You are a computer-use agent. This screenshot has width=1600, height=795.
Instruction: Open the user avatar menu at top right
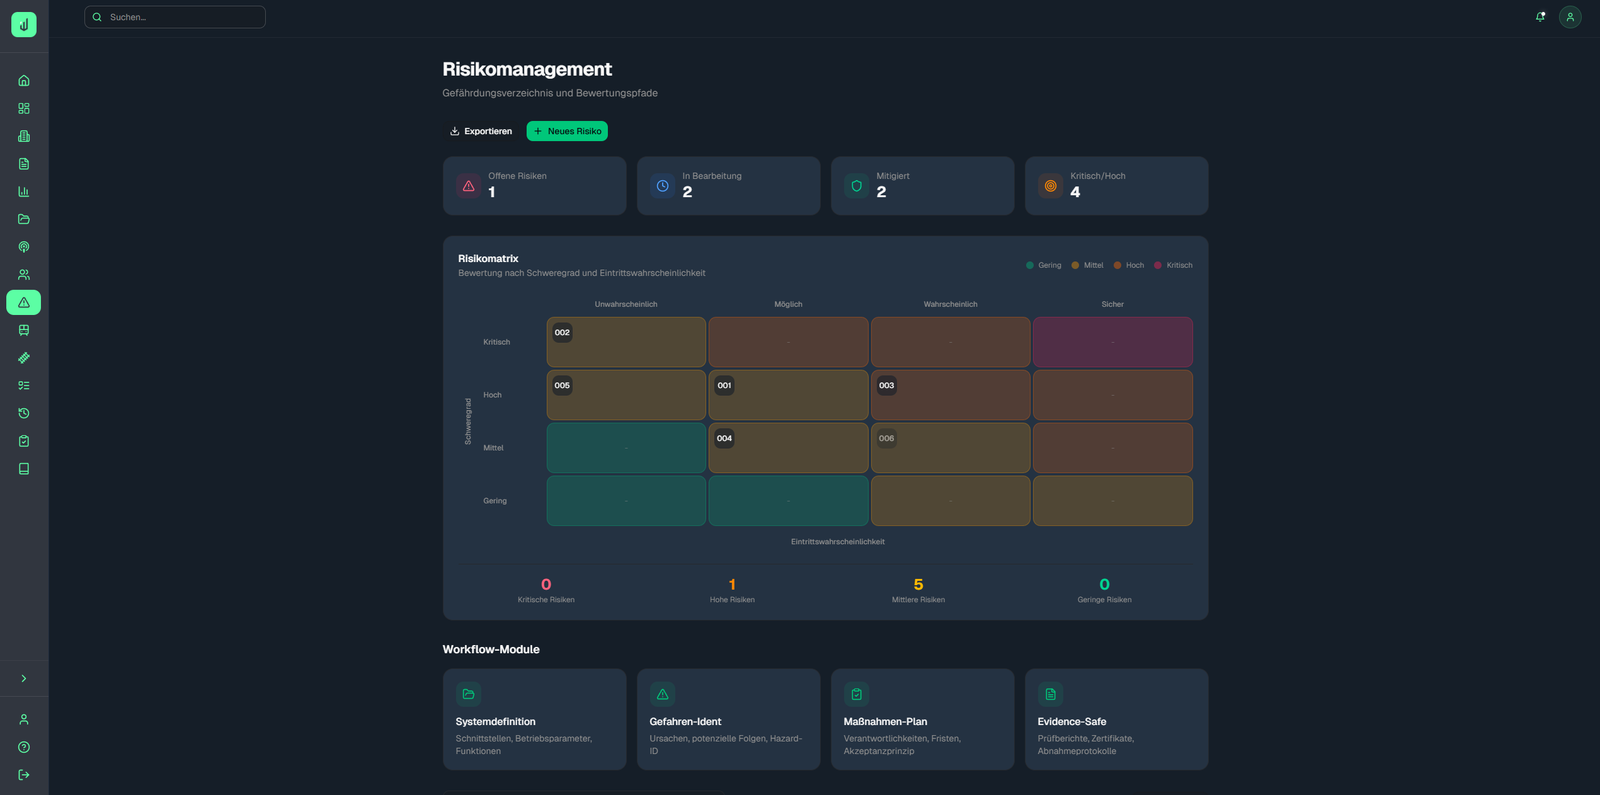[x=1570, y=17]
